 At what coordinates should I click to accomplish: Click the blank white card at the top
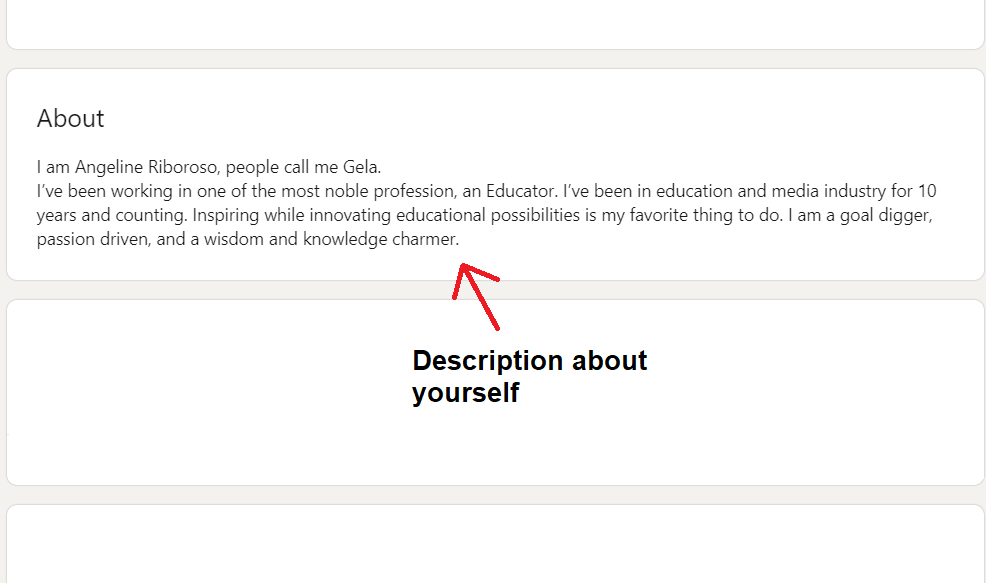(x=495, y=24)
